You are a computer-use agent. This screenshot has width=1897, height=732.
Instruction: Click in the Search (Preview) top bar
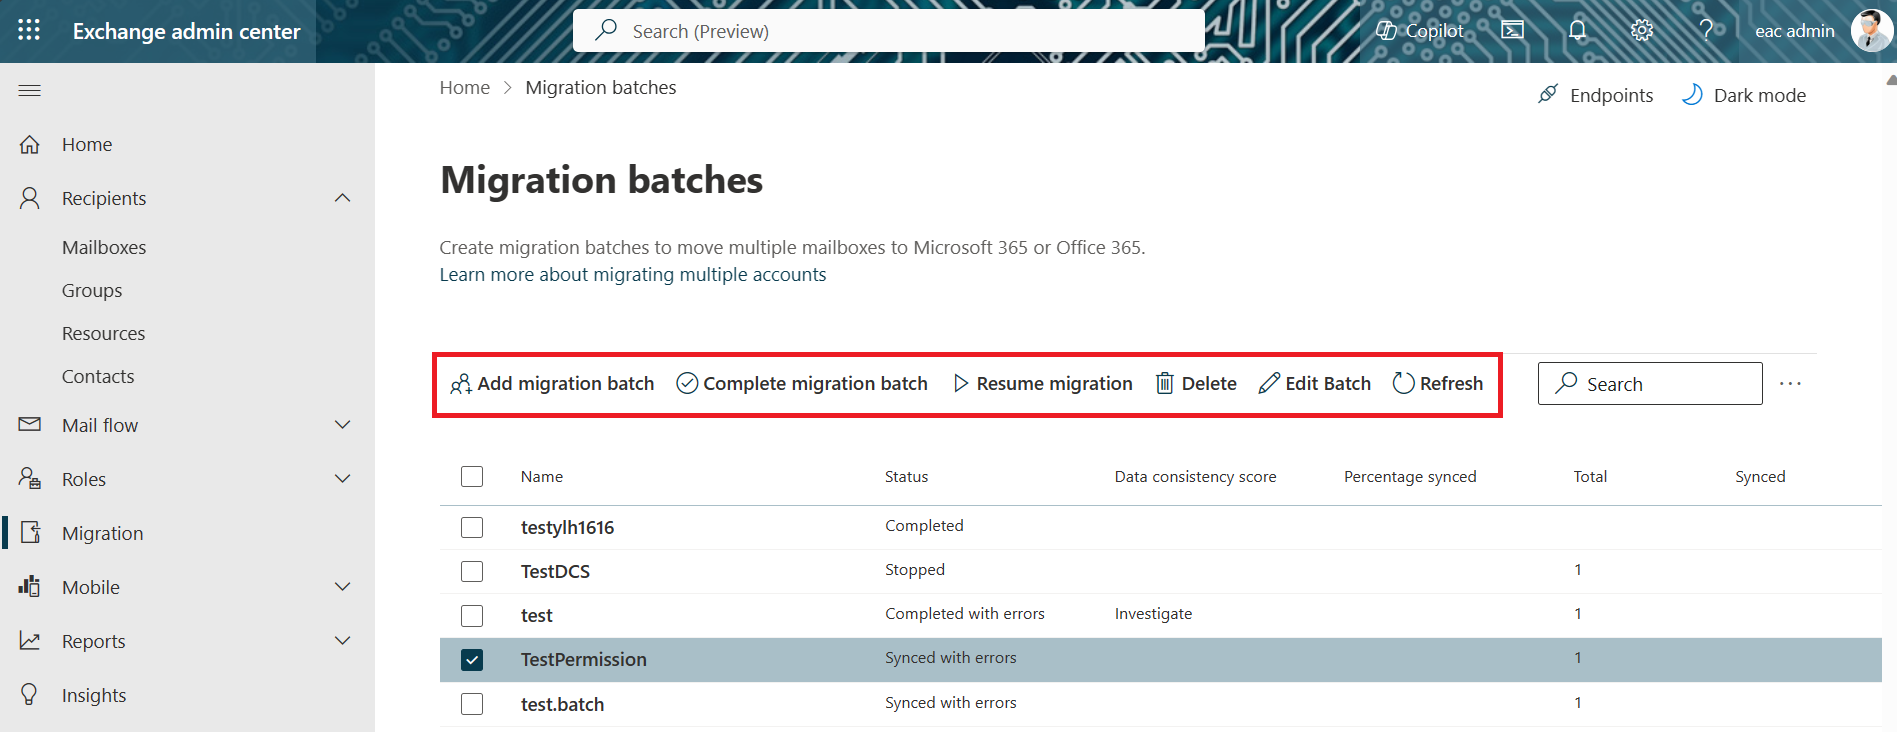click(888, 31)
